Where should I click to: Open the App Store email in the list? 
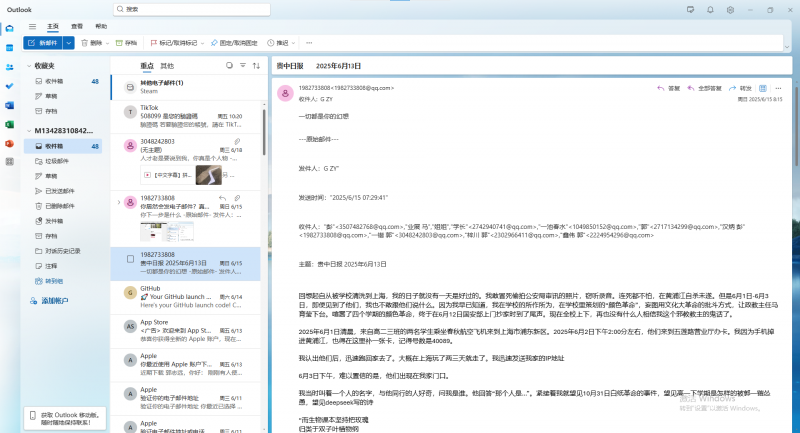(x=186, y=331)
